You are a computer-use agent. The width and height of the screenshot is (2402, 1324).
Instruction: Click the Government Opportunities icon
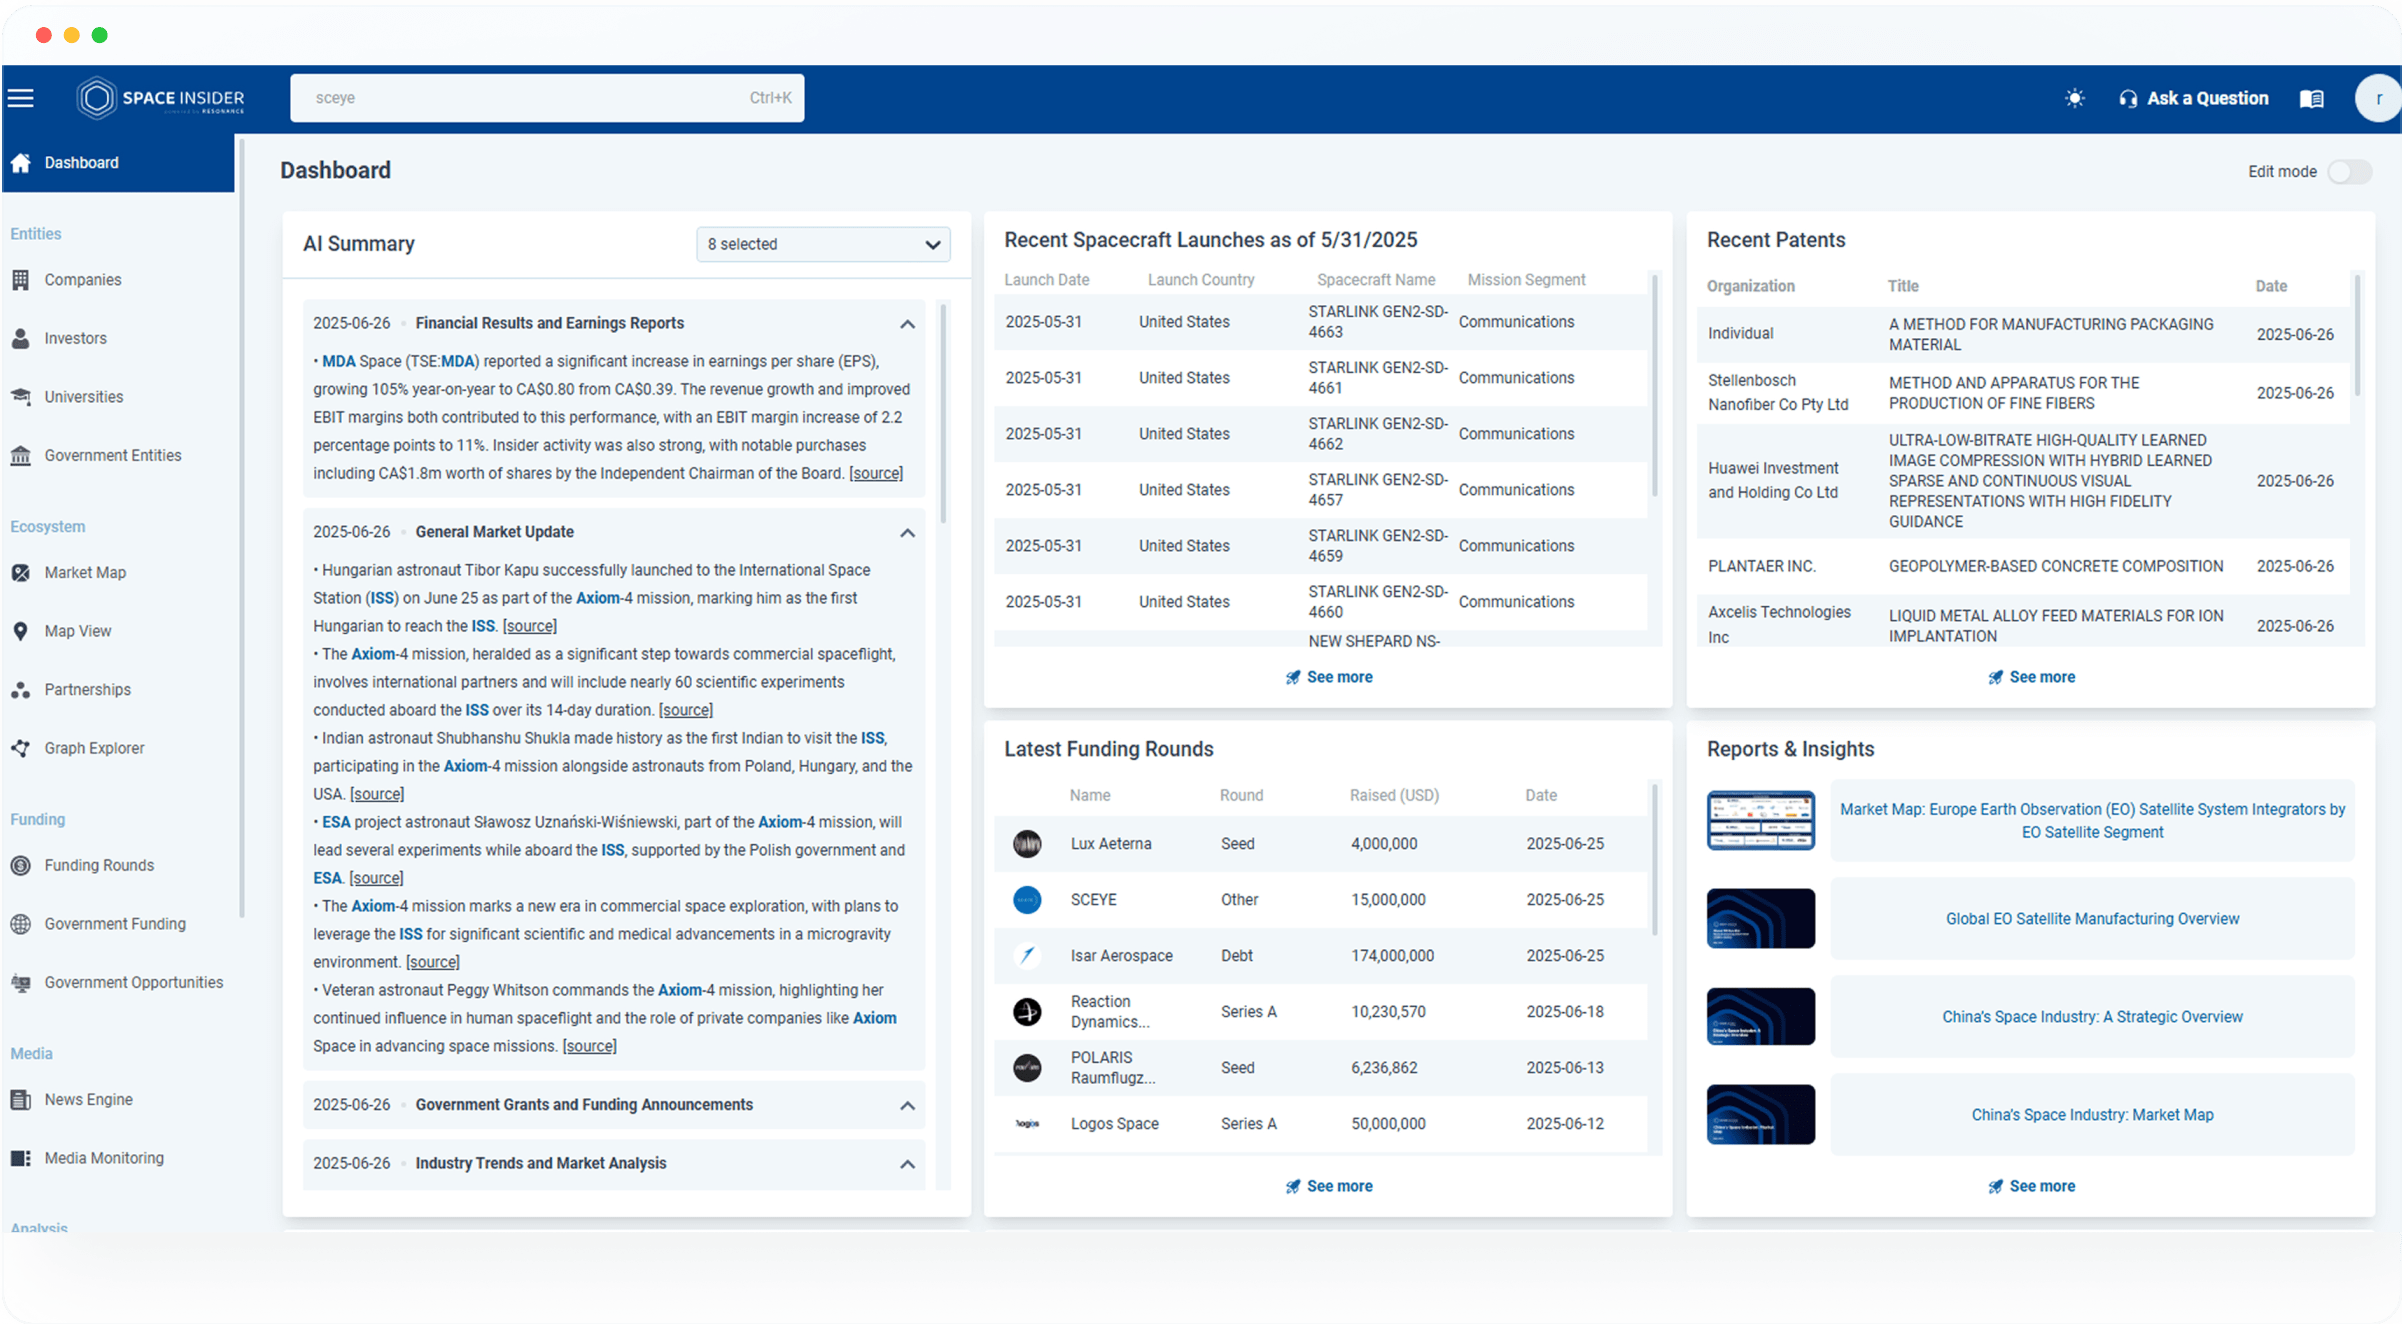click(x=21, y=982)
